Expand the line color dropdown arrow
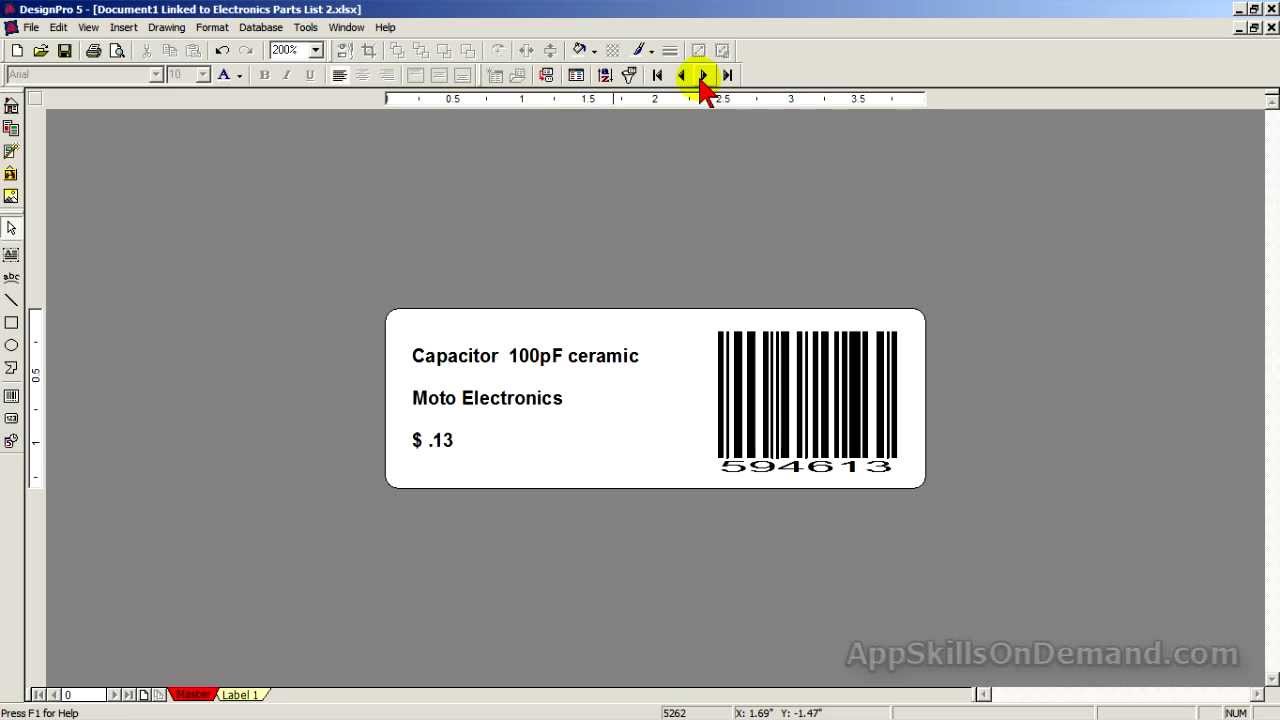 click(x=651, y=51)
